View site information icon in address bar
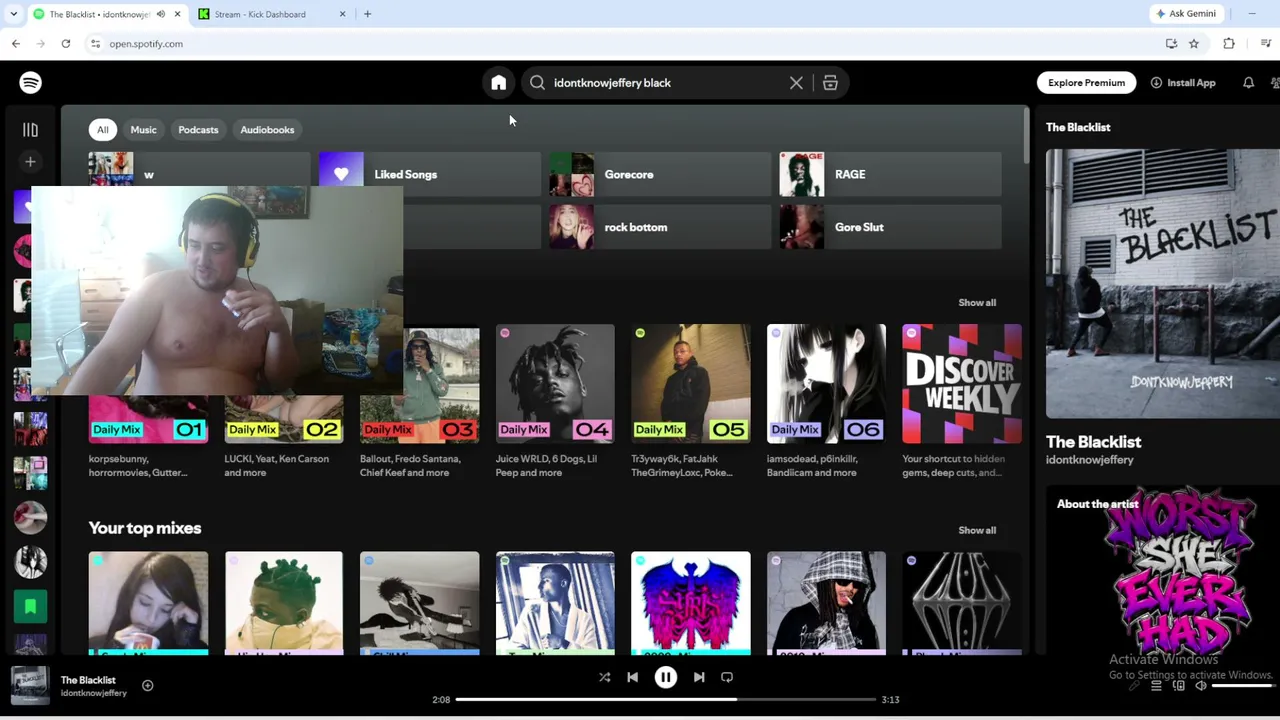 pyautogui.click(x=95, y=44)
